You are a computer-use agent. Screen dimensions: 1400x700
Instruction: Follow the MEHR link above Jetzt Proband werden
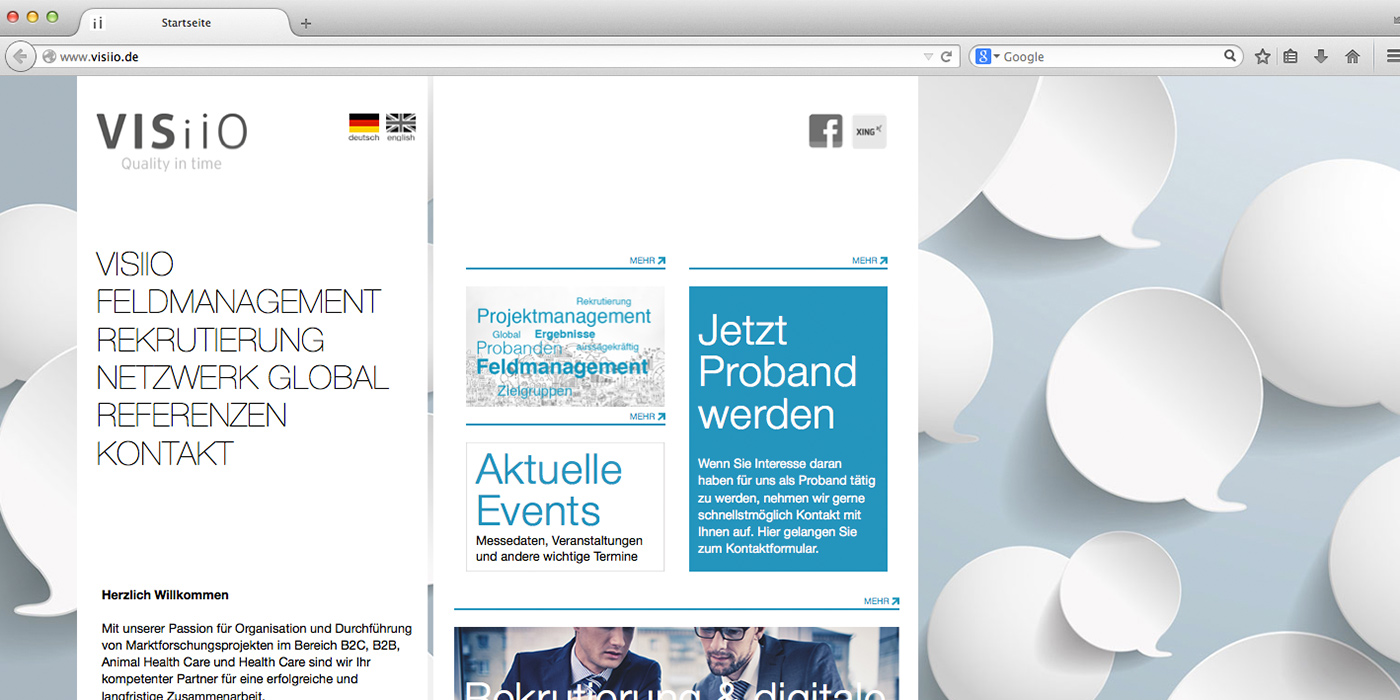point(869,261)
